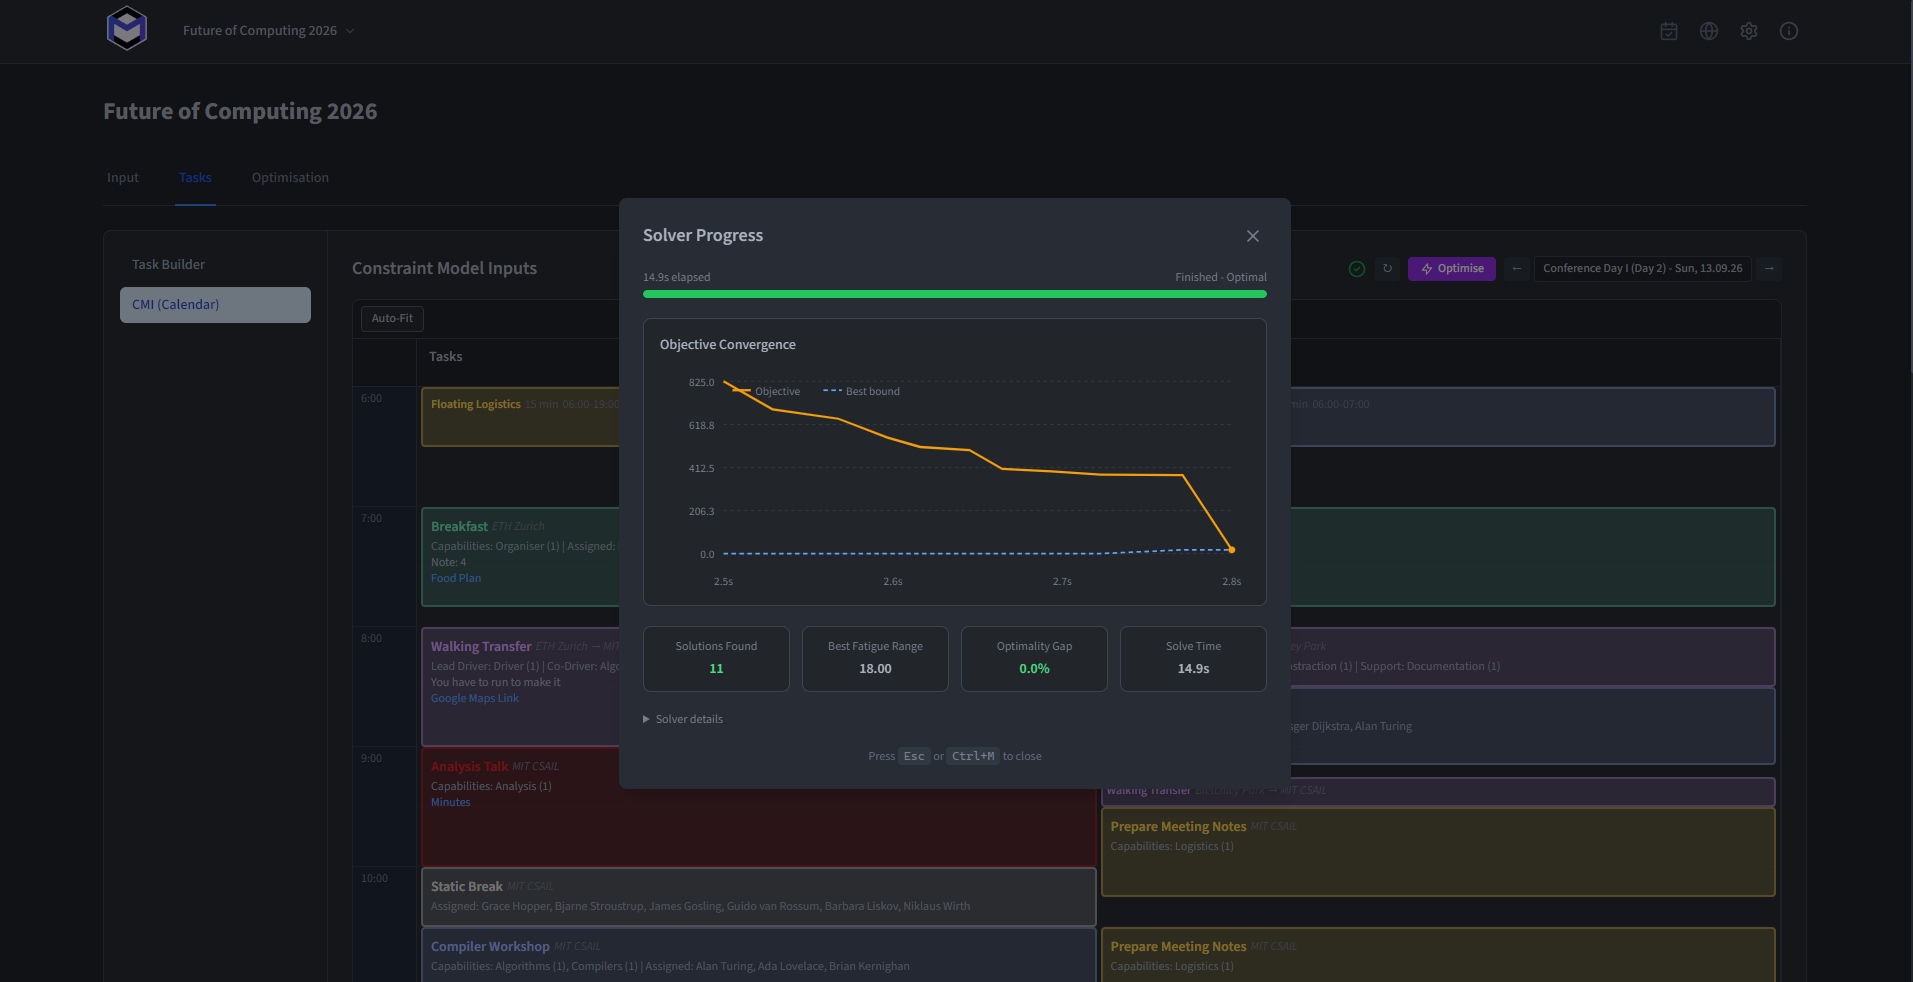Click the Solutions Found stat card
This screenshot has height=982, width=1913.
(x=716, y=659)
